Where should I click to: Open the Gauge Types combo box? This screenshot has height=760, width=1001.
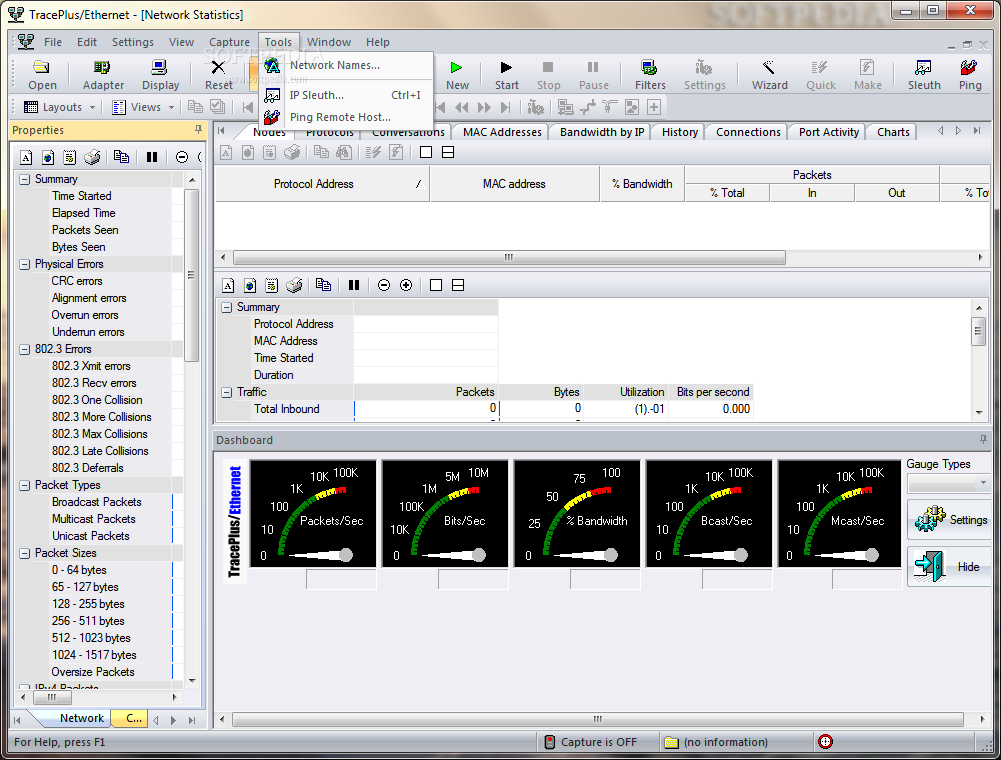[x=948, y=483]
